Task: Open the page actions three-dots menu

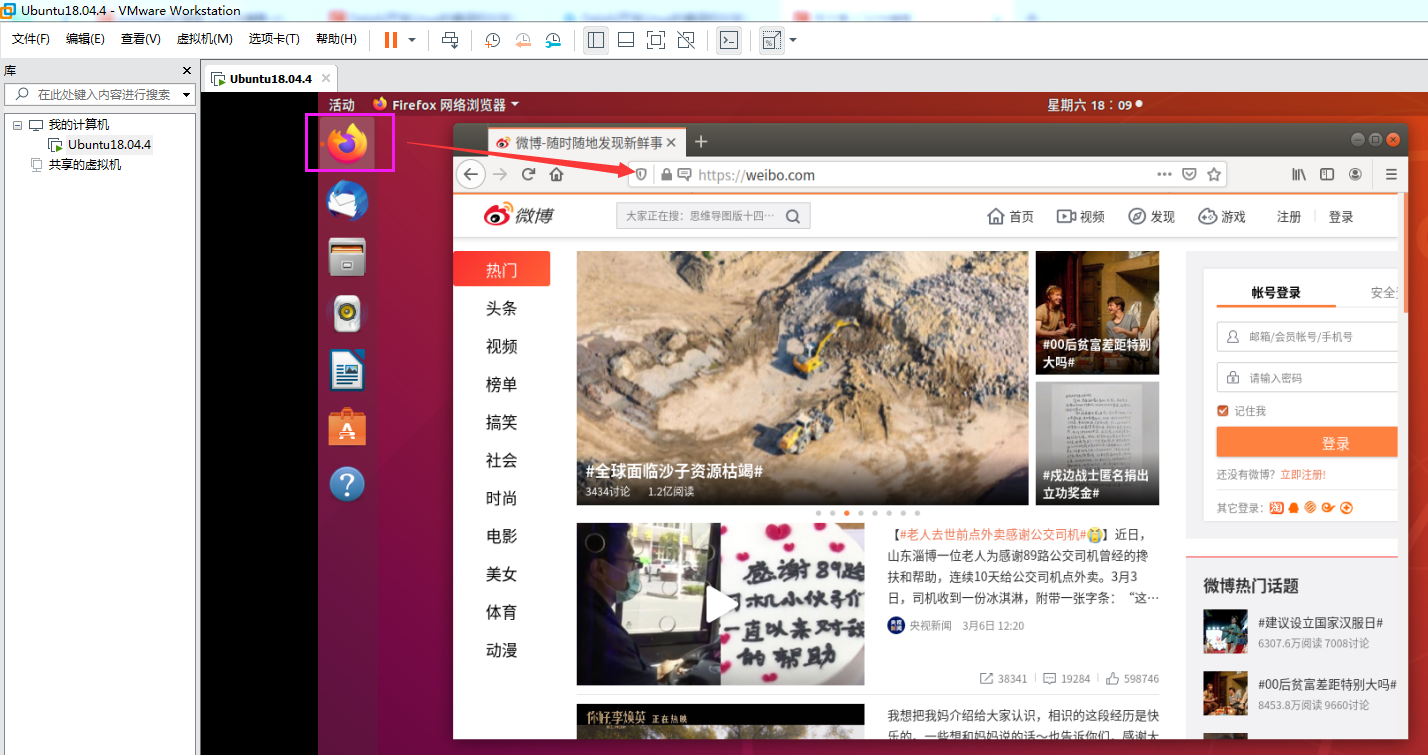Action: [1164, 174]
